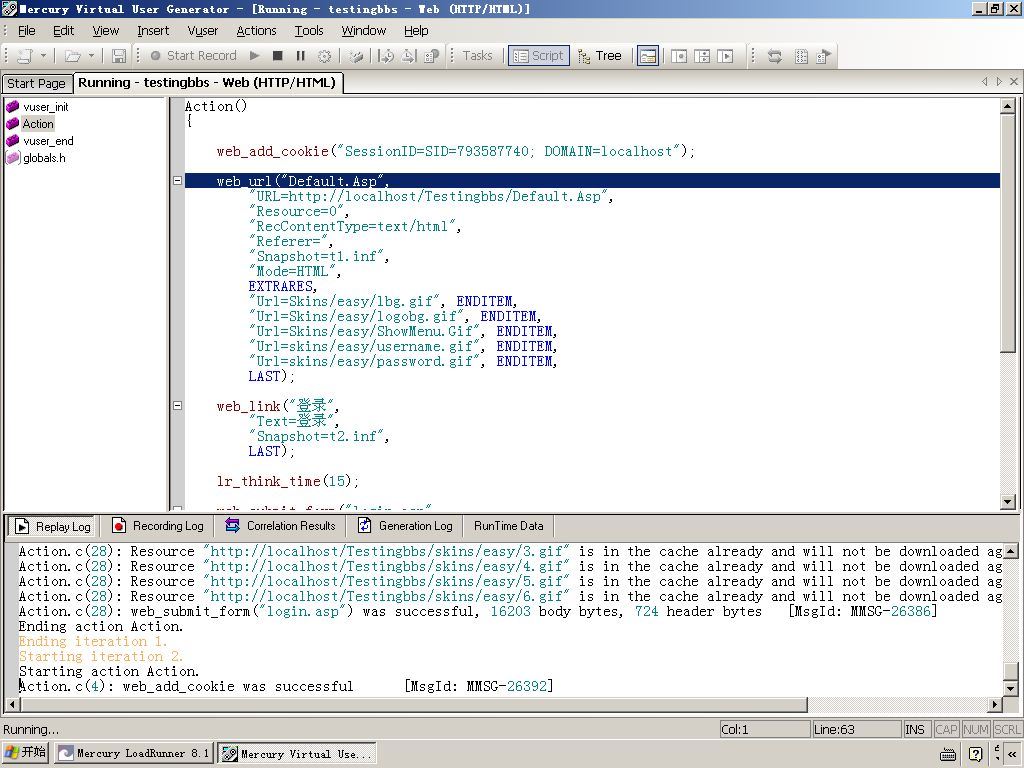Switch to the Recording Log tab
Screen dimensions: 1024x768
(158, 526)
